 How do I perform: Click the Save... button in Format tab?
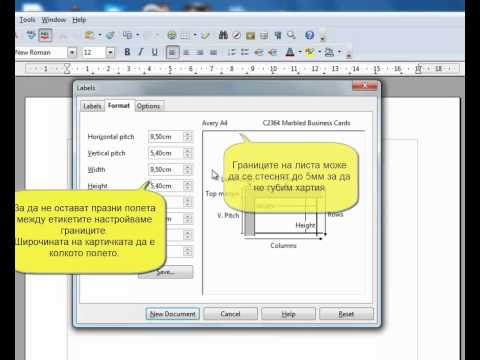(x=165, y=272)
